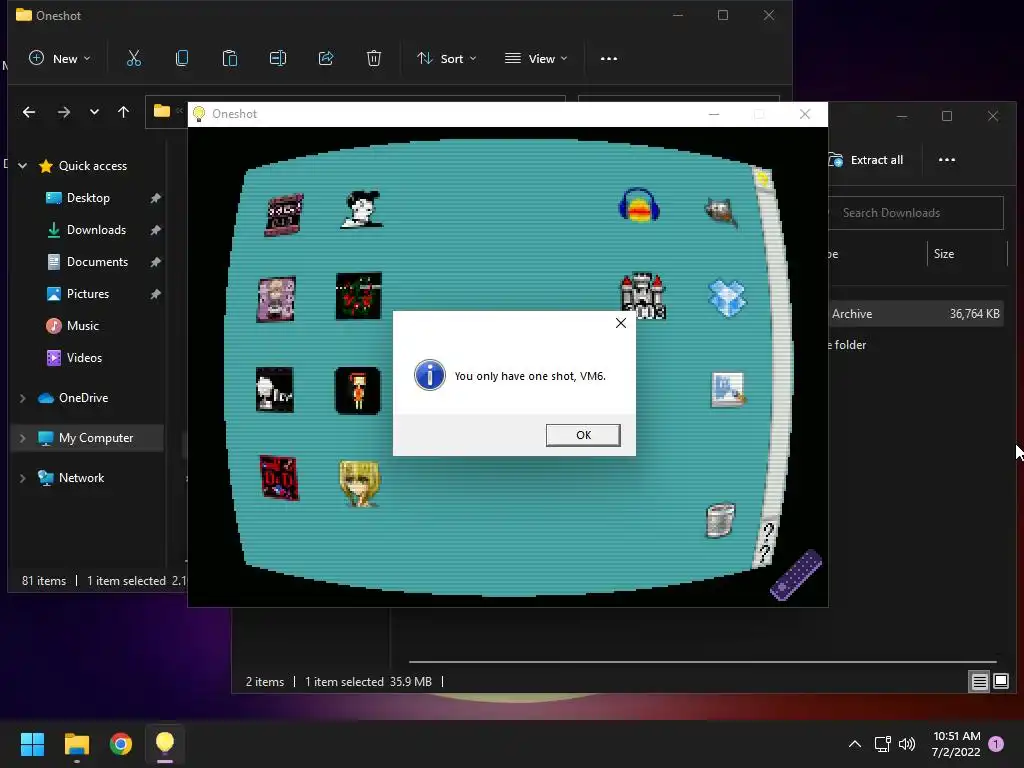Switch to details view in Downloads window
Viewport: 1024px width, 768px height.
(x=979, y=682)
